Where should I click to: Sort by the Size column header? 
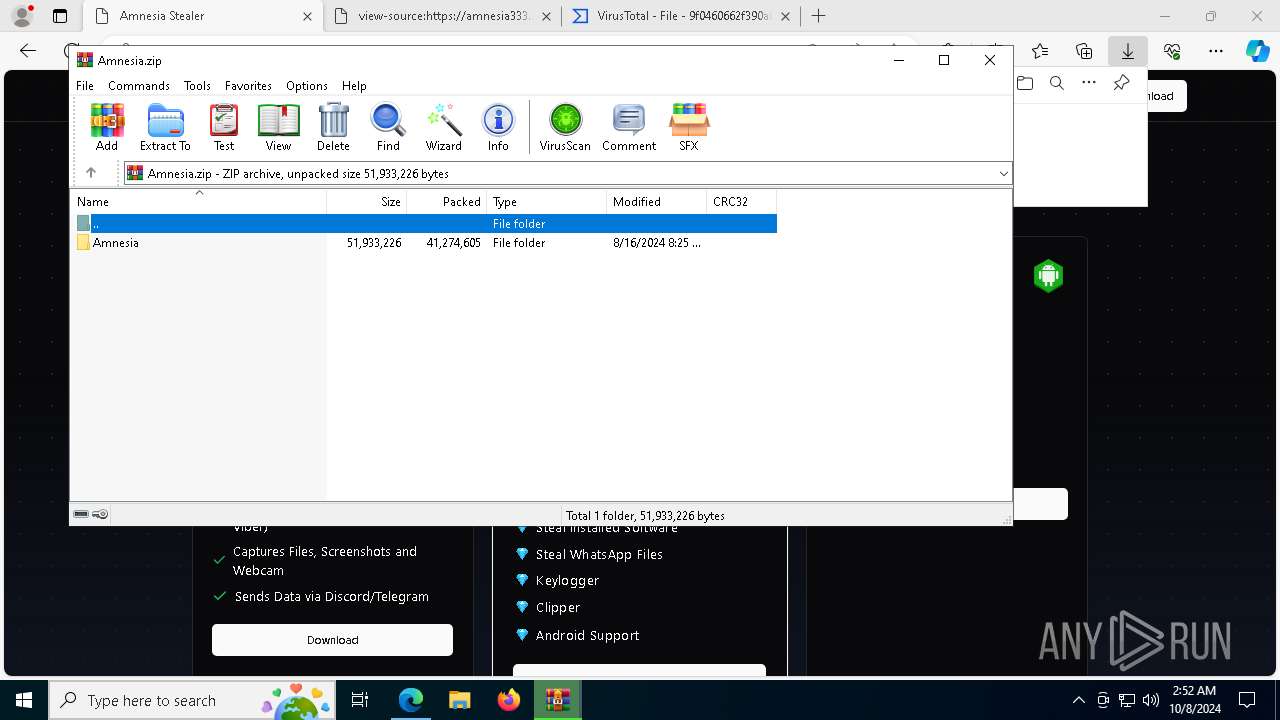(367, 201)
